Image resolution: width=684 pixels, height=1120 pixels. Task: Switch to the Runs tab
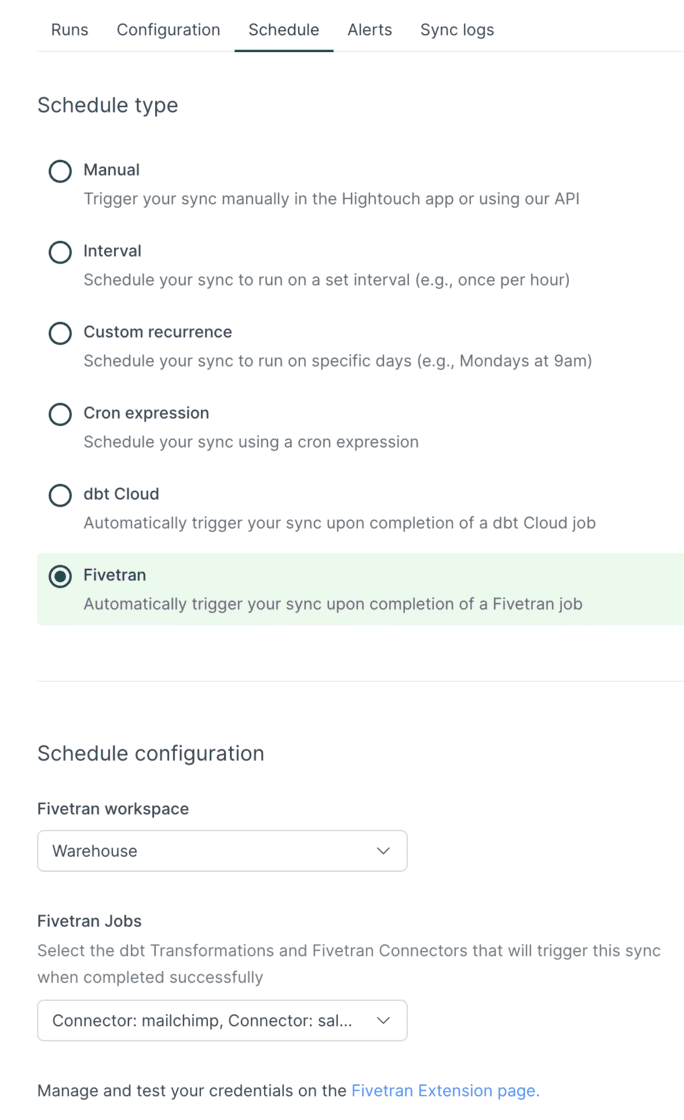click(x=69, y=30)
